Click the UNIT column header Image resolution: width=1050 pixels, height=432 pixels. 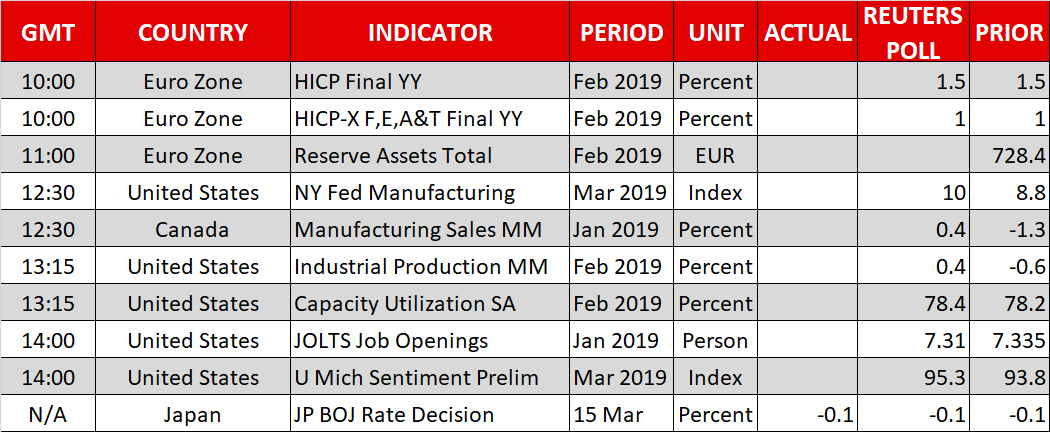coord(715,32)
